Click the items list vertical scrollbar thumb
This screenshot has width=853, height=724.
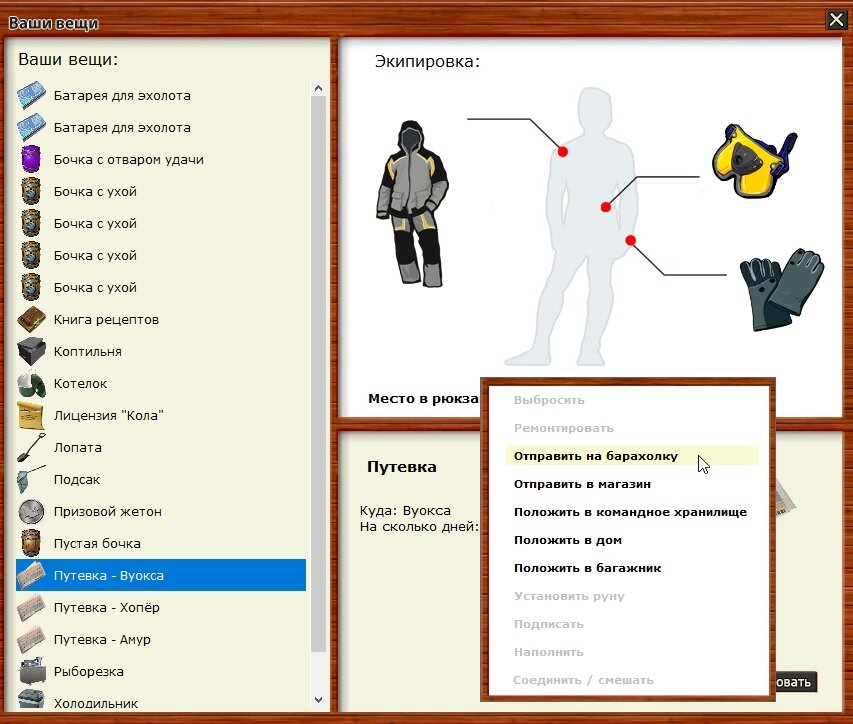pos(319,374)
